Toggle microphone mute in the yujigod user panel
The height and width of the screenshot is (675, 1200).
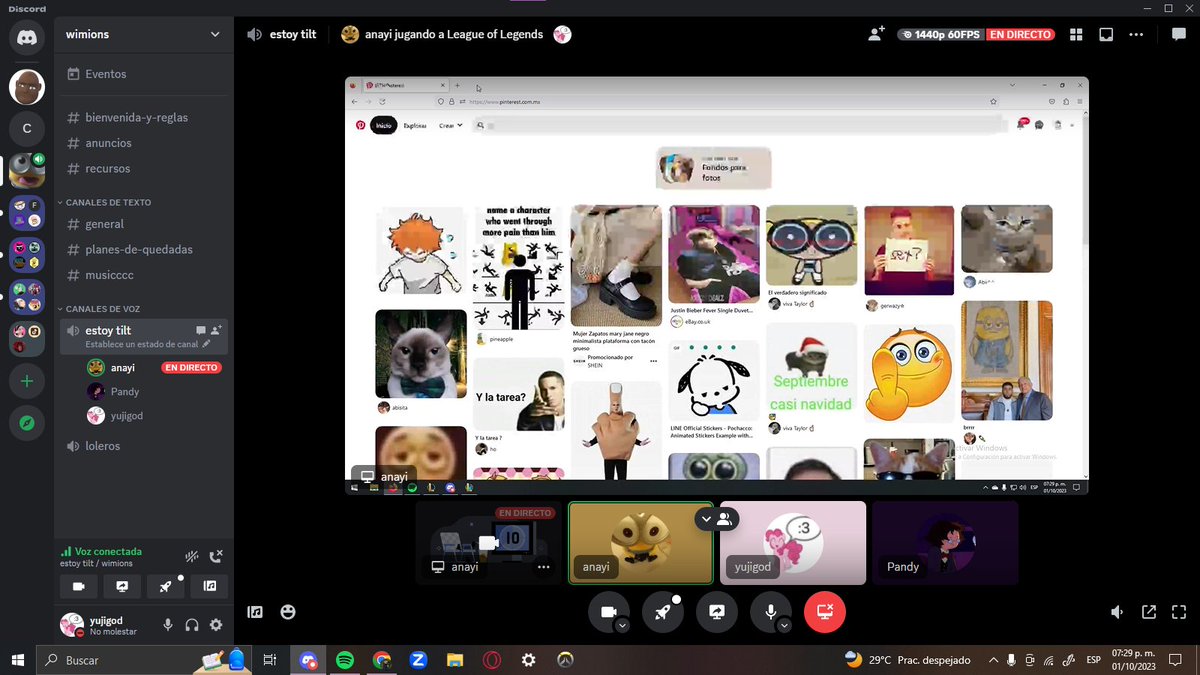point(168,625)
